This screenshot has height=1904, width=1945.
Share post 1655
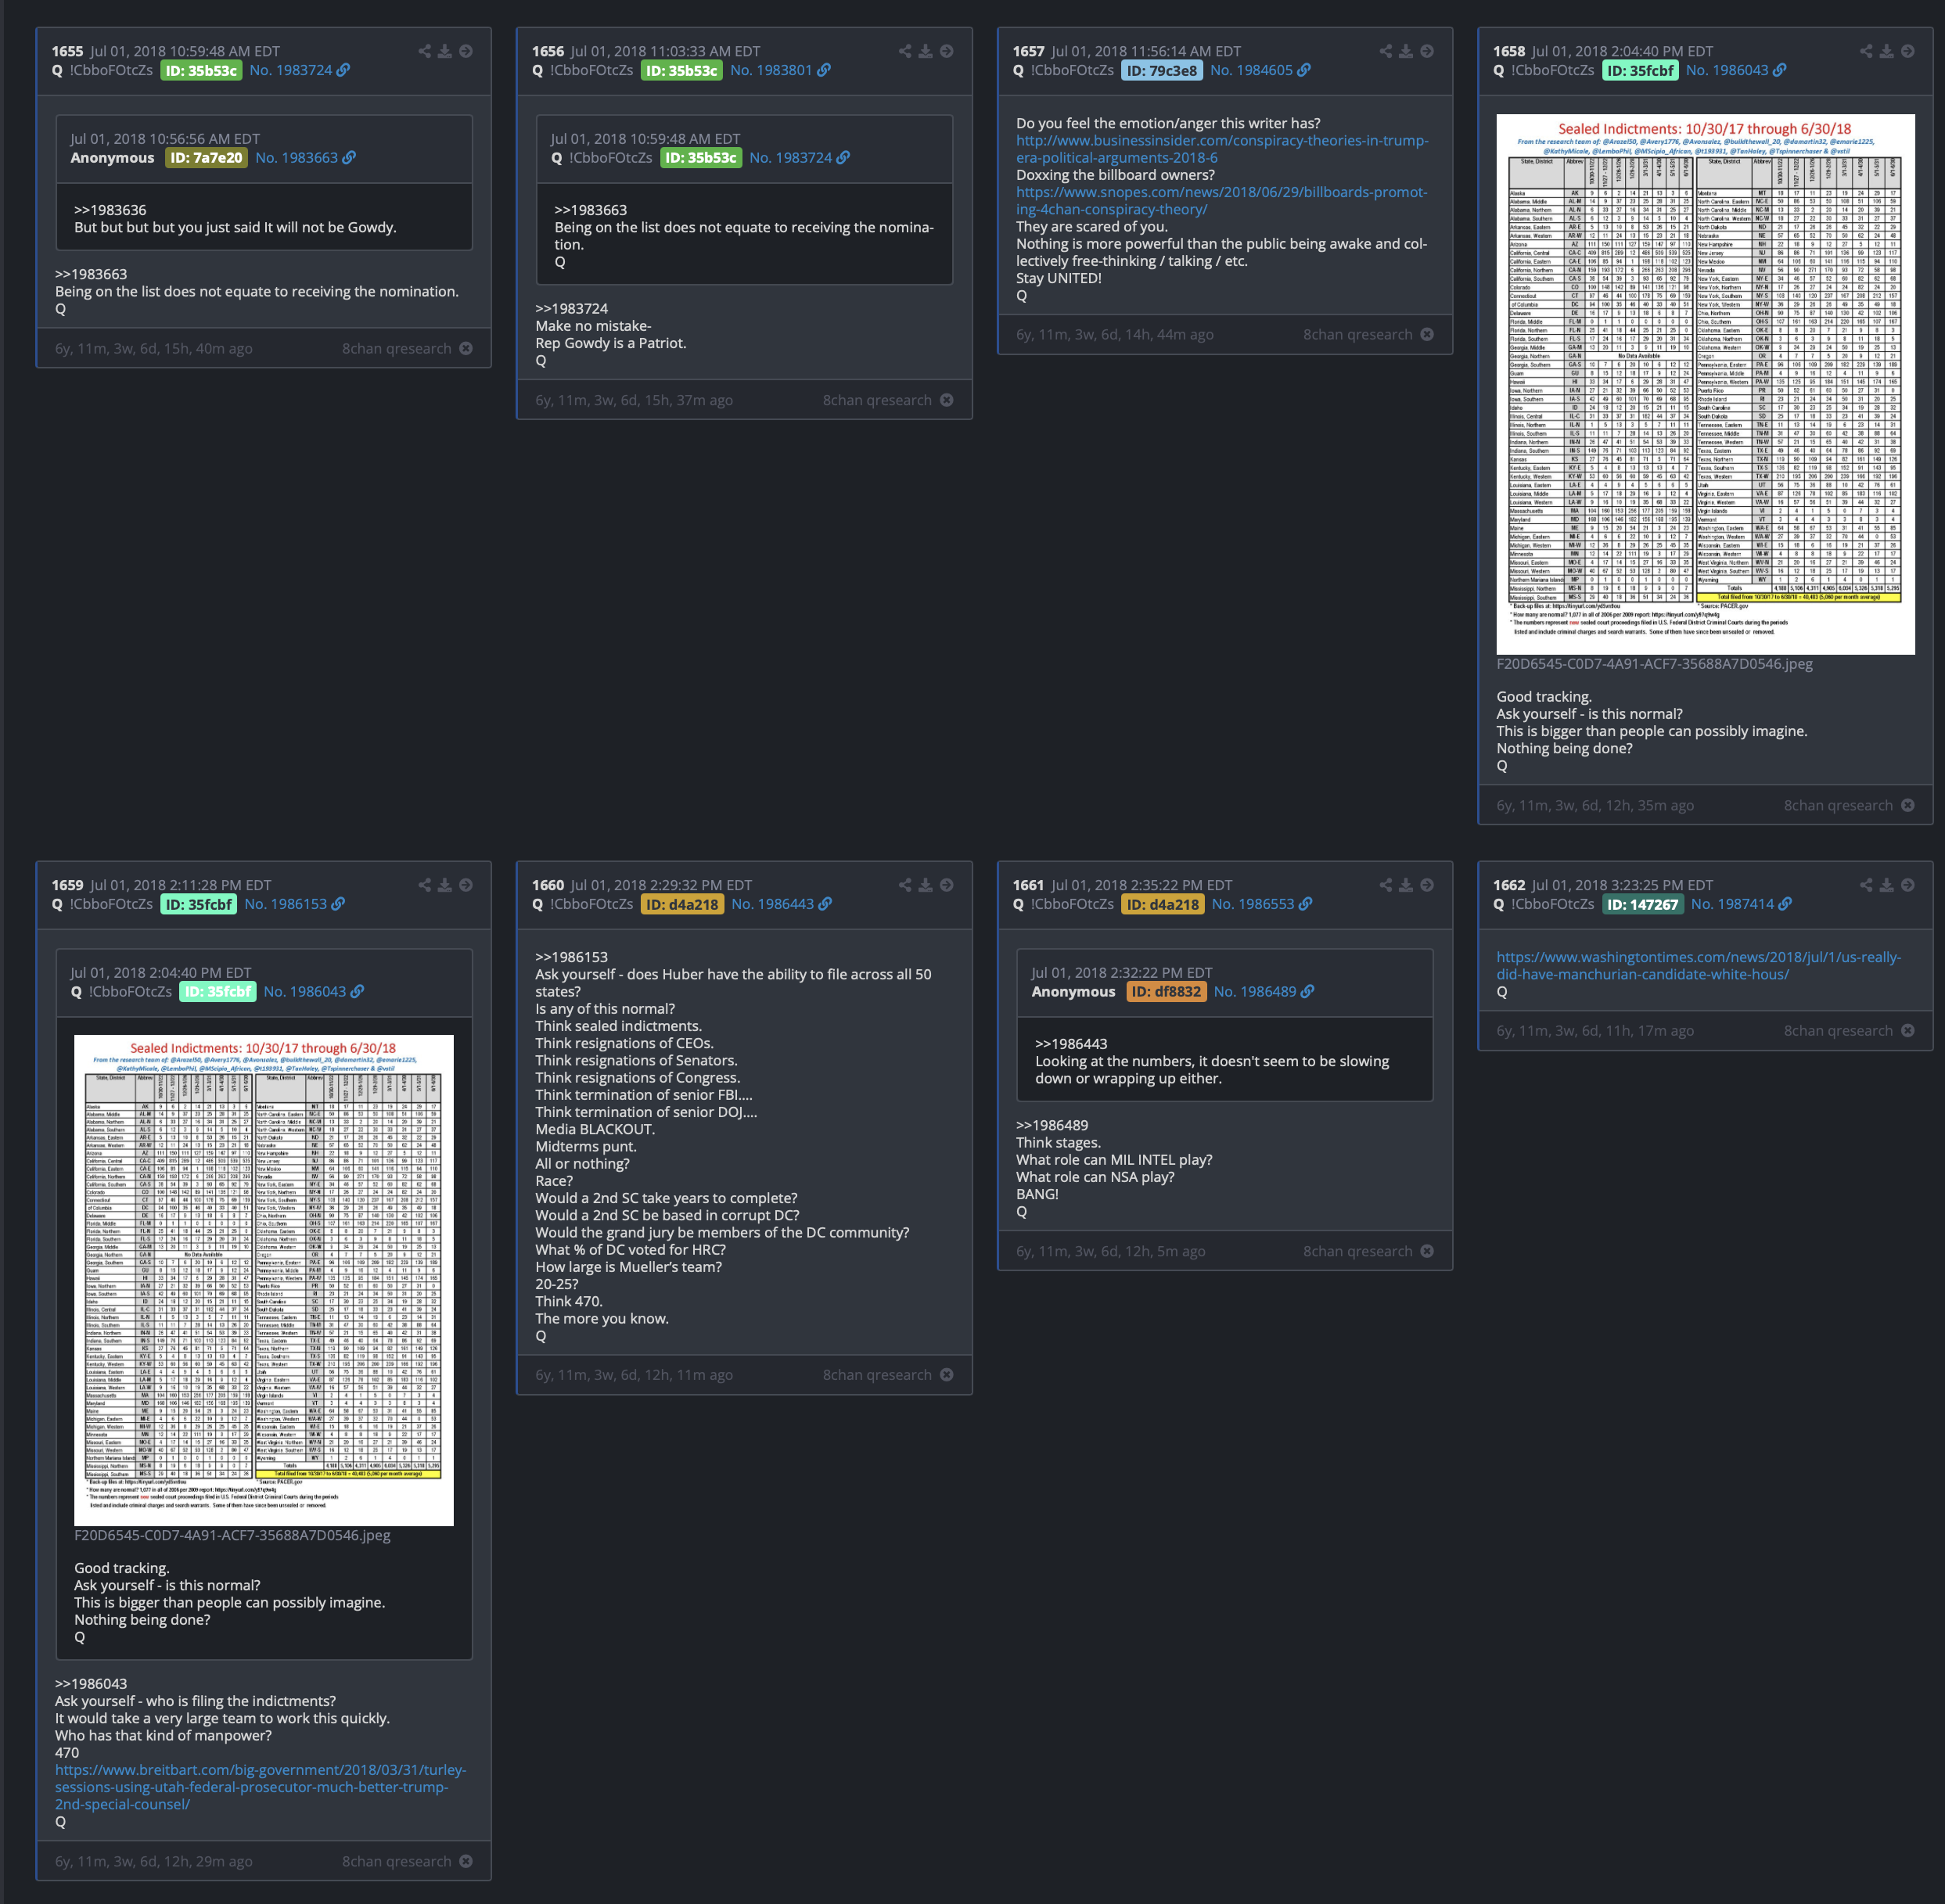click(424, 51)
